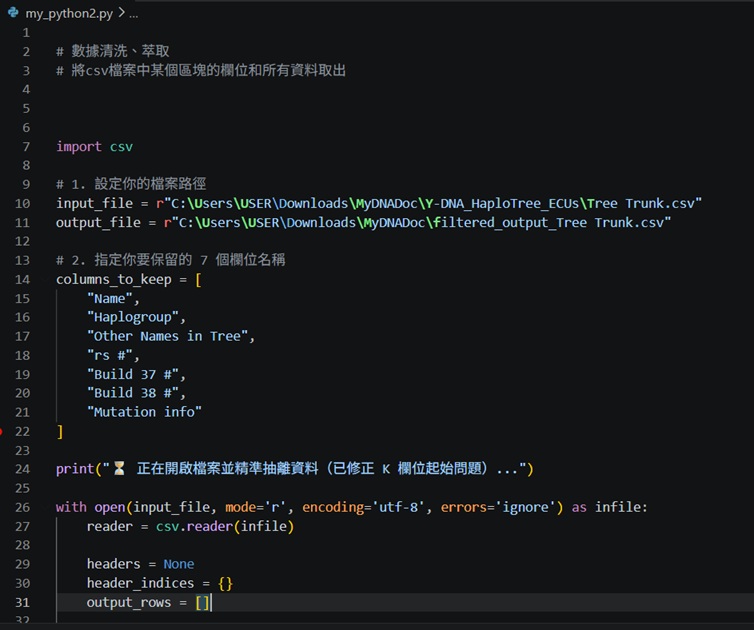Click the hourglass emoji in print statement
754x630 pixels.
119,468
